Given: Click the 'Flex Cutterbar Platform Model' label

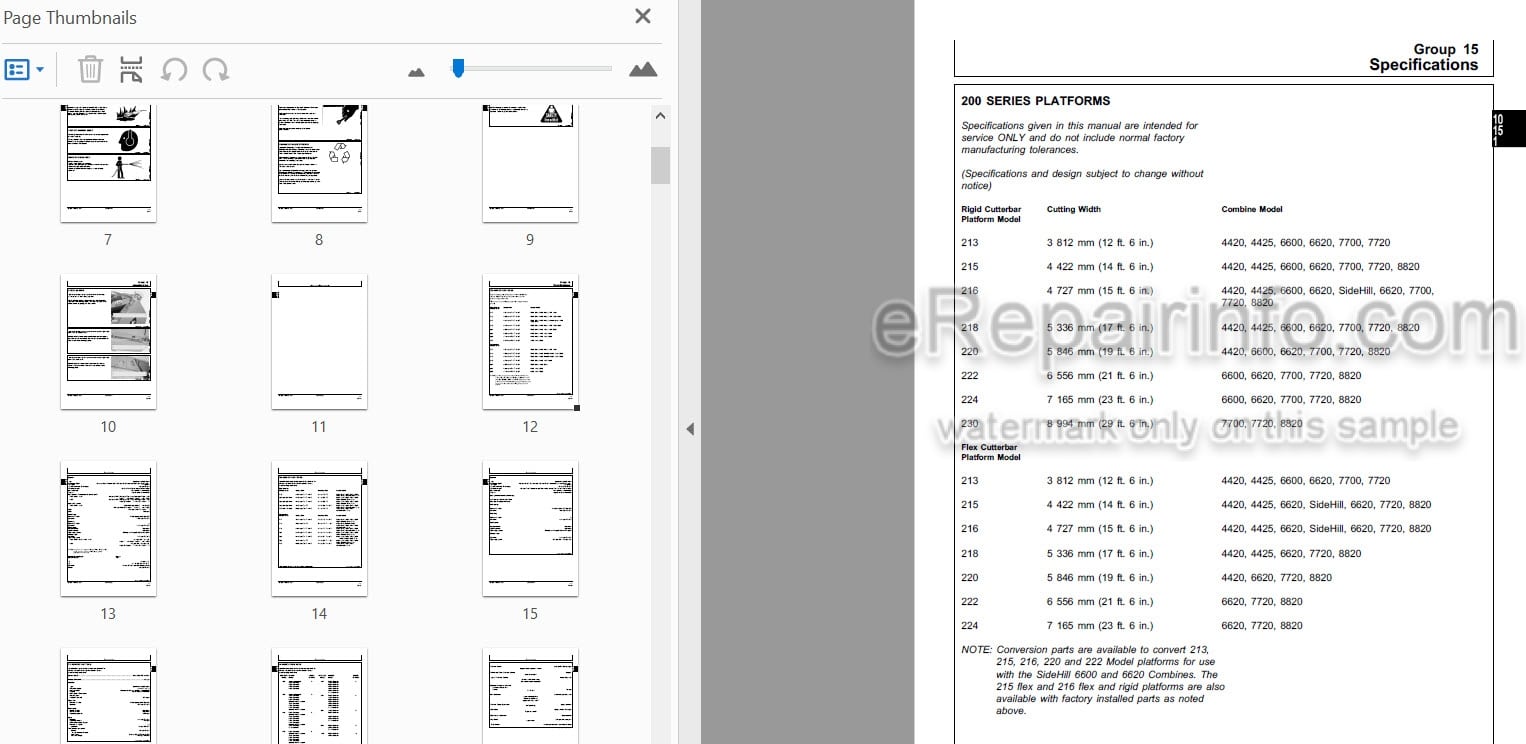Looking at the screenshot, I should (x=991, y=452).
